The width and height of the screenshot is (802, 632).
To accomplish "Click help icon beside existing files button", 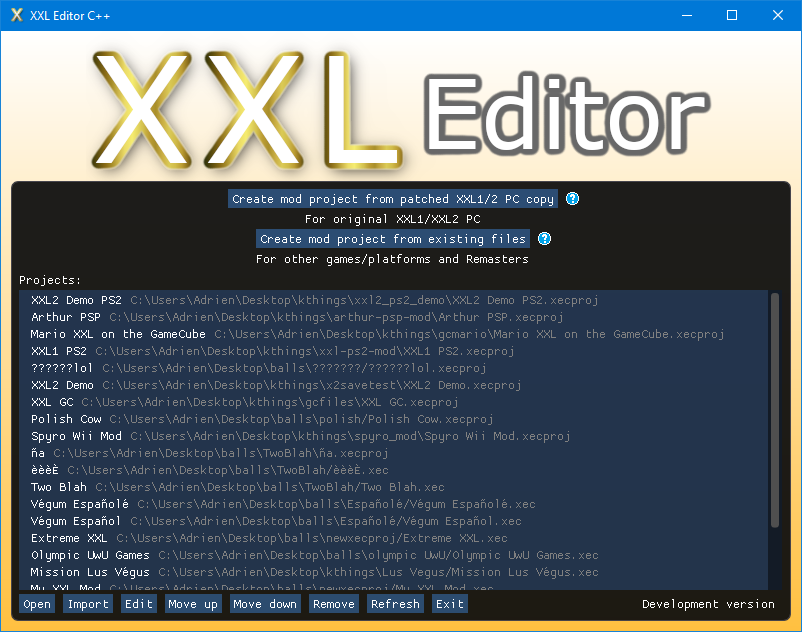I will pos(545,239).
